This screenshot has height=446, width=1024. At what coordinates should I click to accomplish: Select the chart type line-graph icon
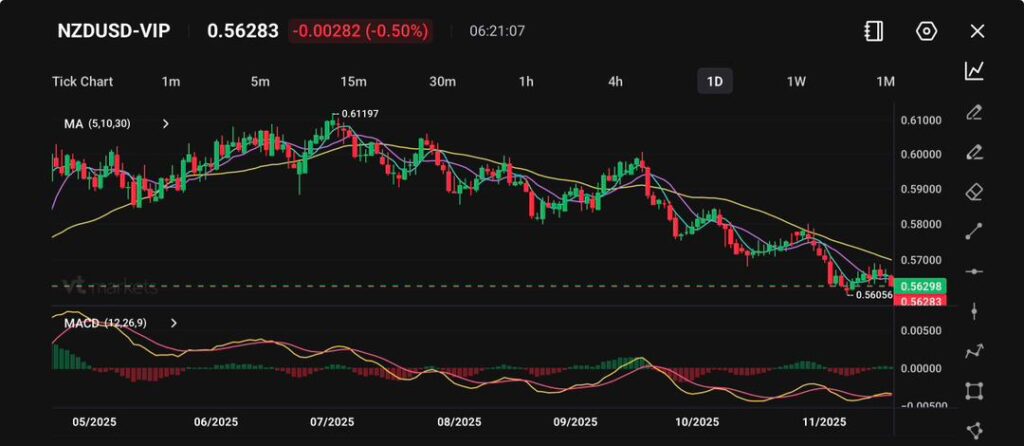[974, 71]
